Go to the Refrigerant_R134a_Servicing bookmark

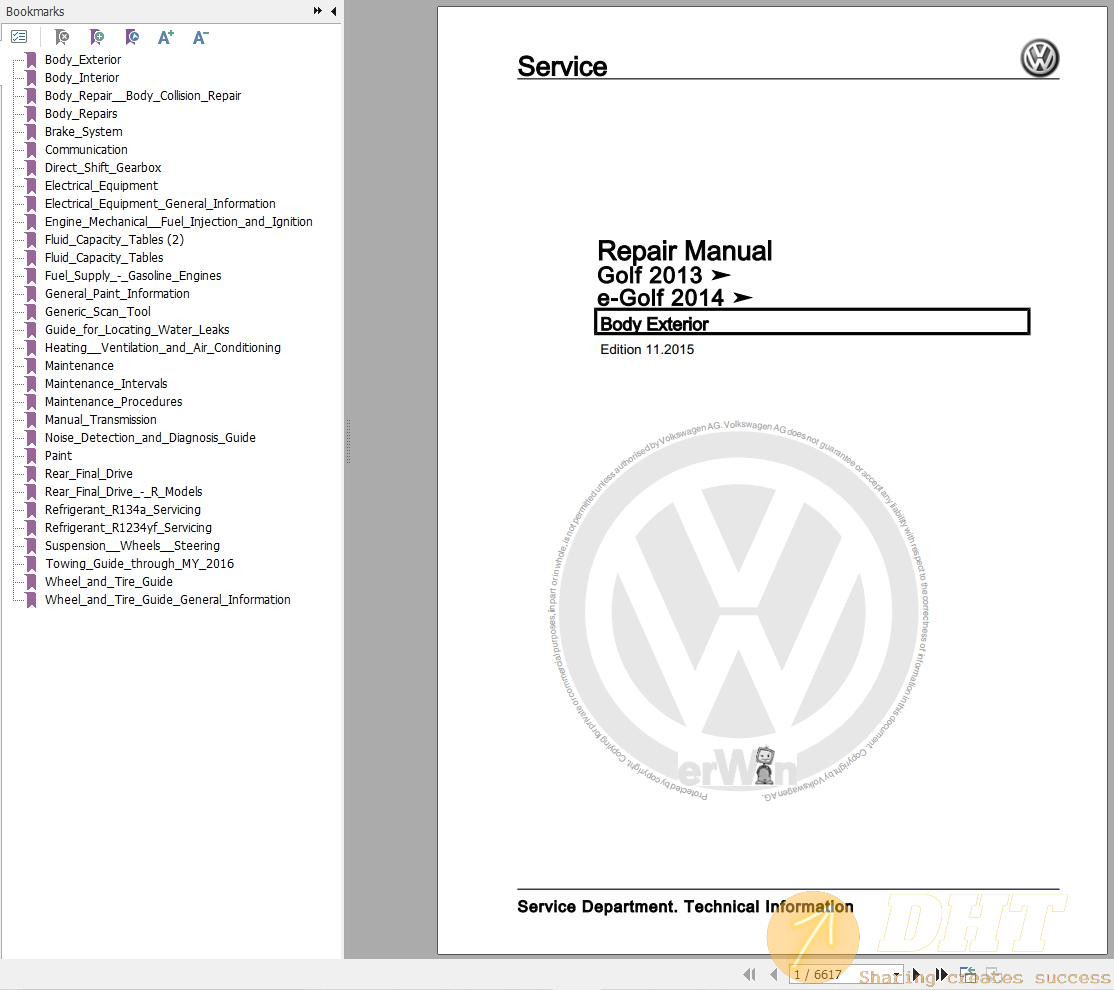(122, 510)
